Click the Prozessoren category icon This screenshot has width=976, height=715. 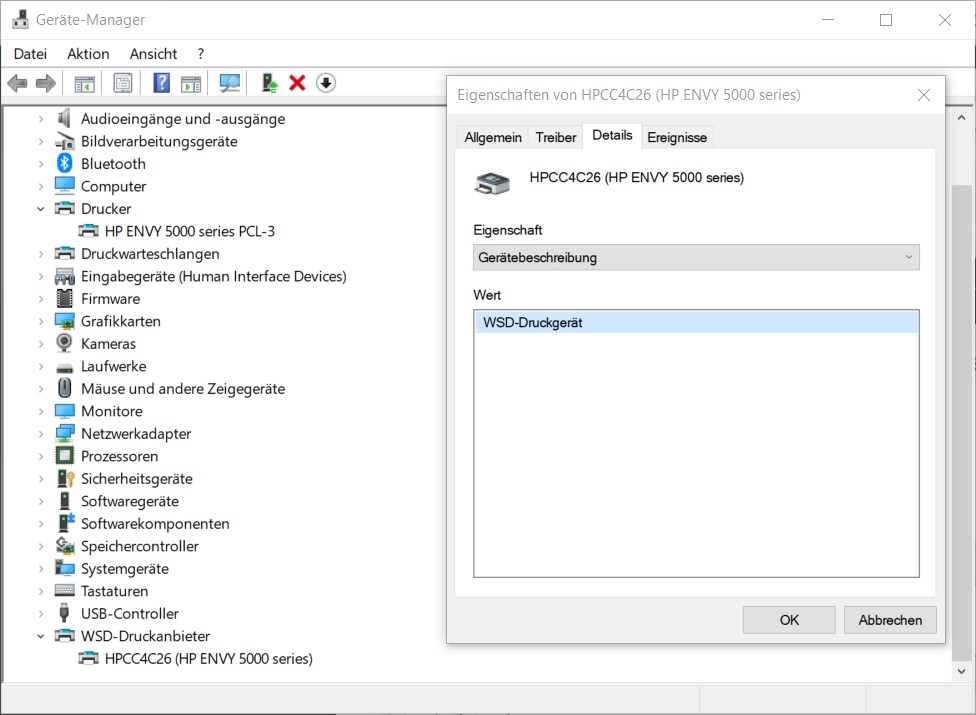click(65, 456)
